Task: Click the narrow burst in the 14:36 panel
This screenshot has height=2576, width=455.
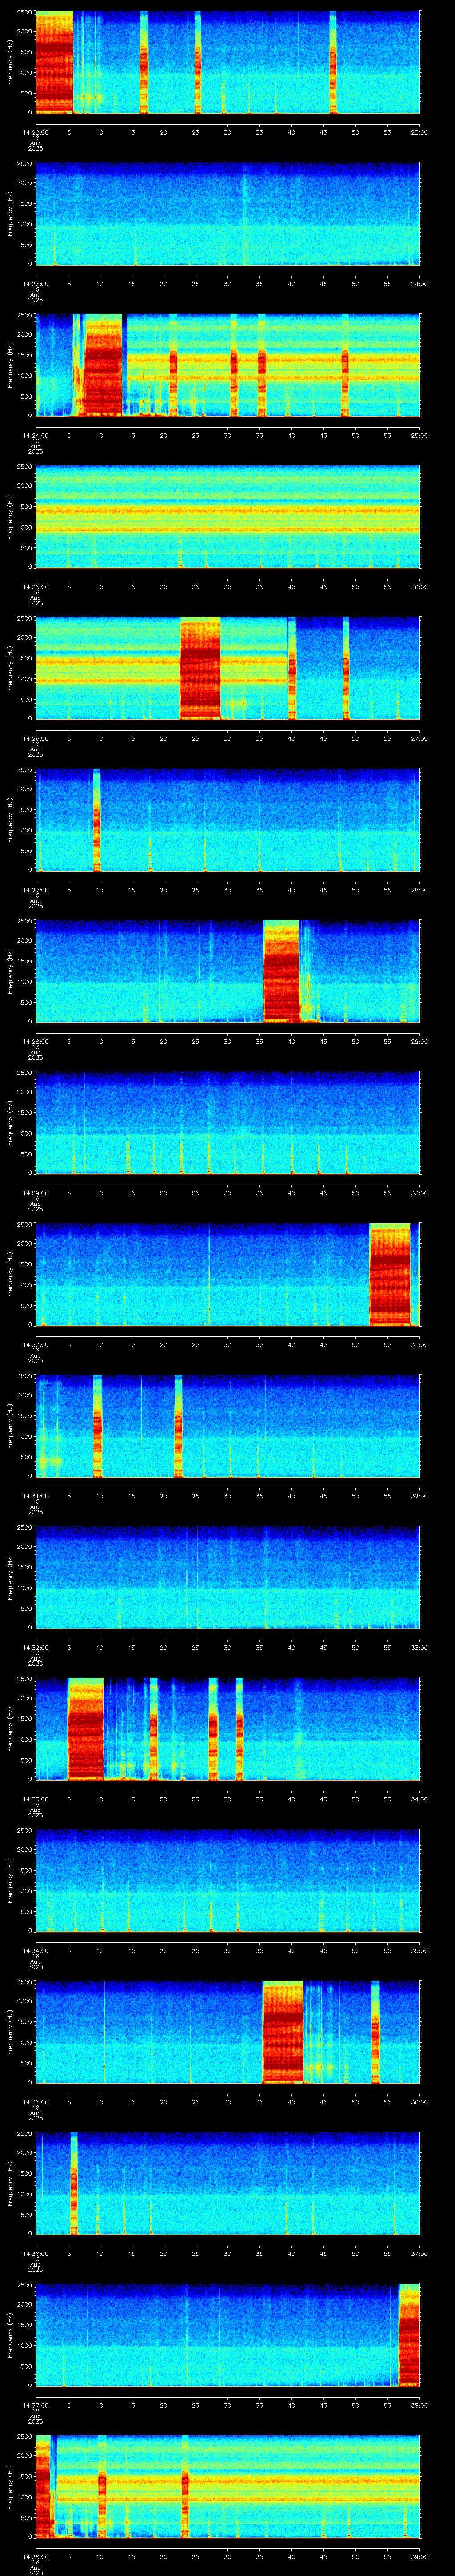Action: pos(74,2183)
